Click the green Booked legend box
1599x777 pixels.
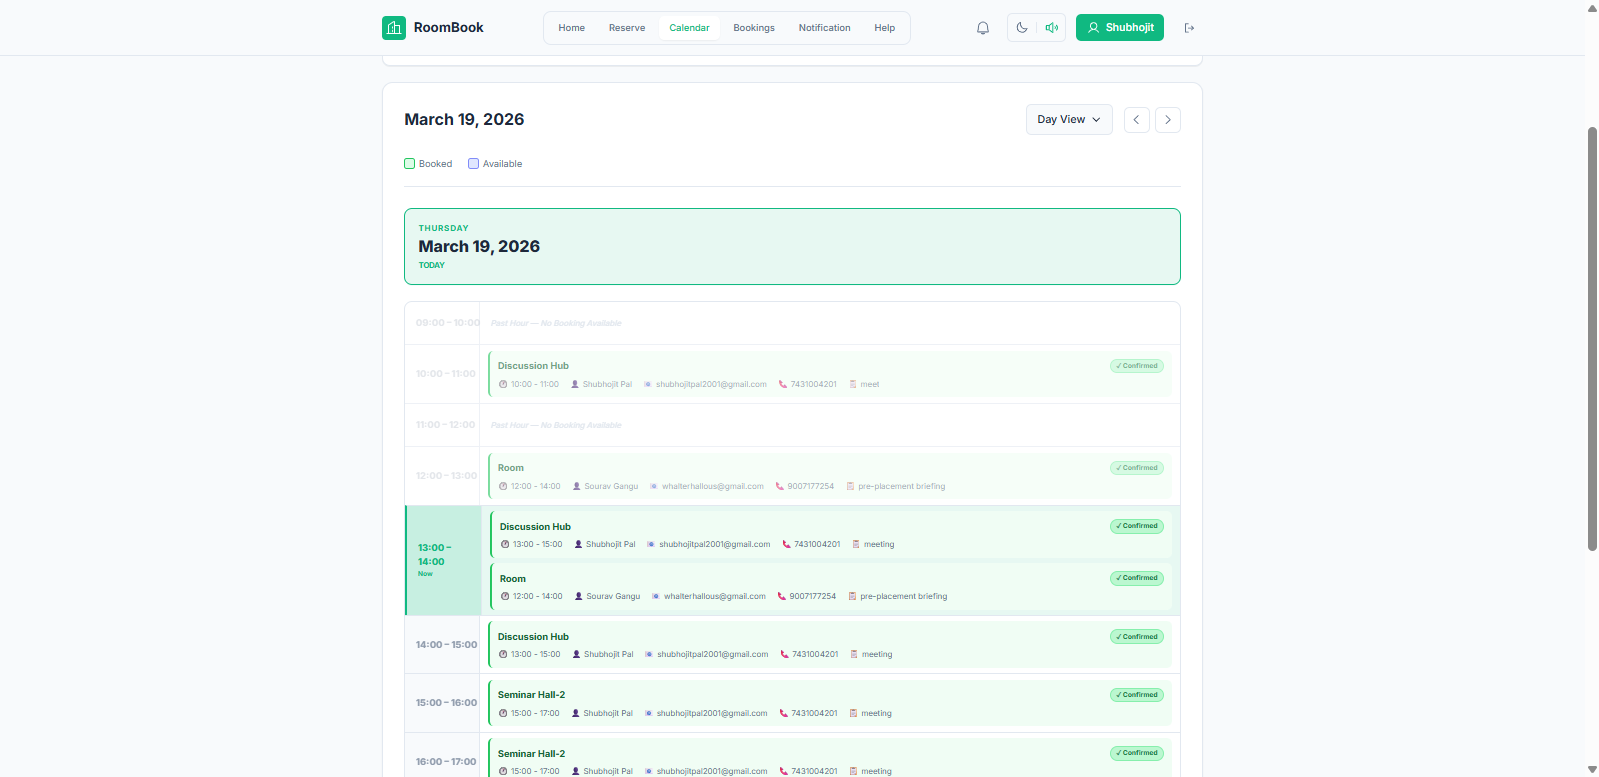pyautogui.click(x=410, y=164)
